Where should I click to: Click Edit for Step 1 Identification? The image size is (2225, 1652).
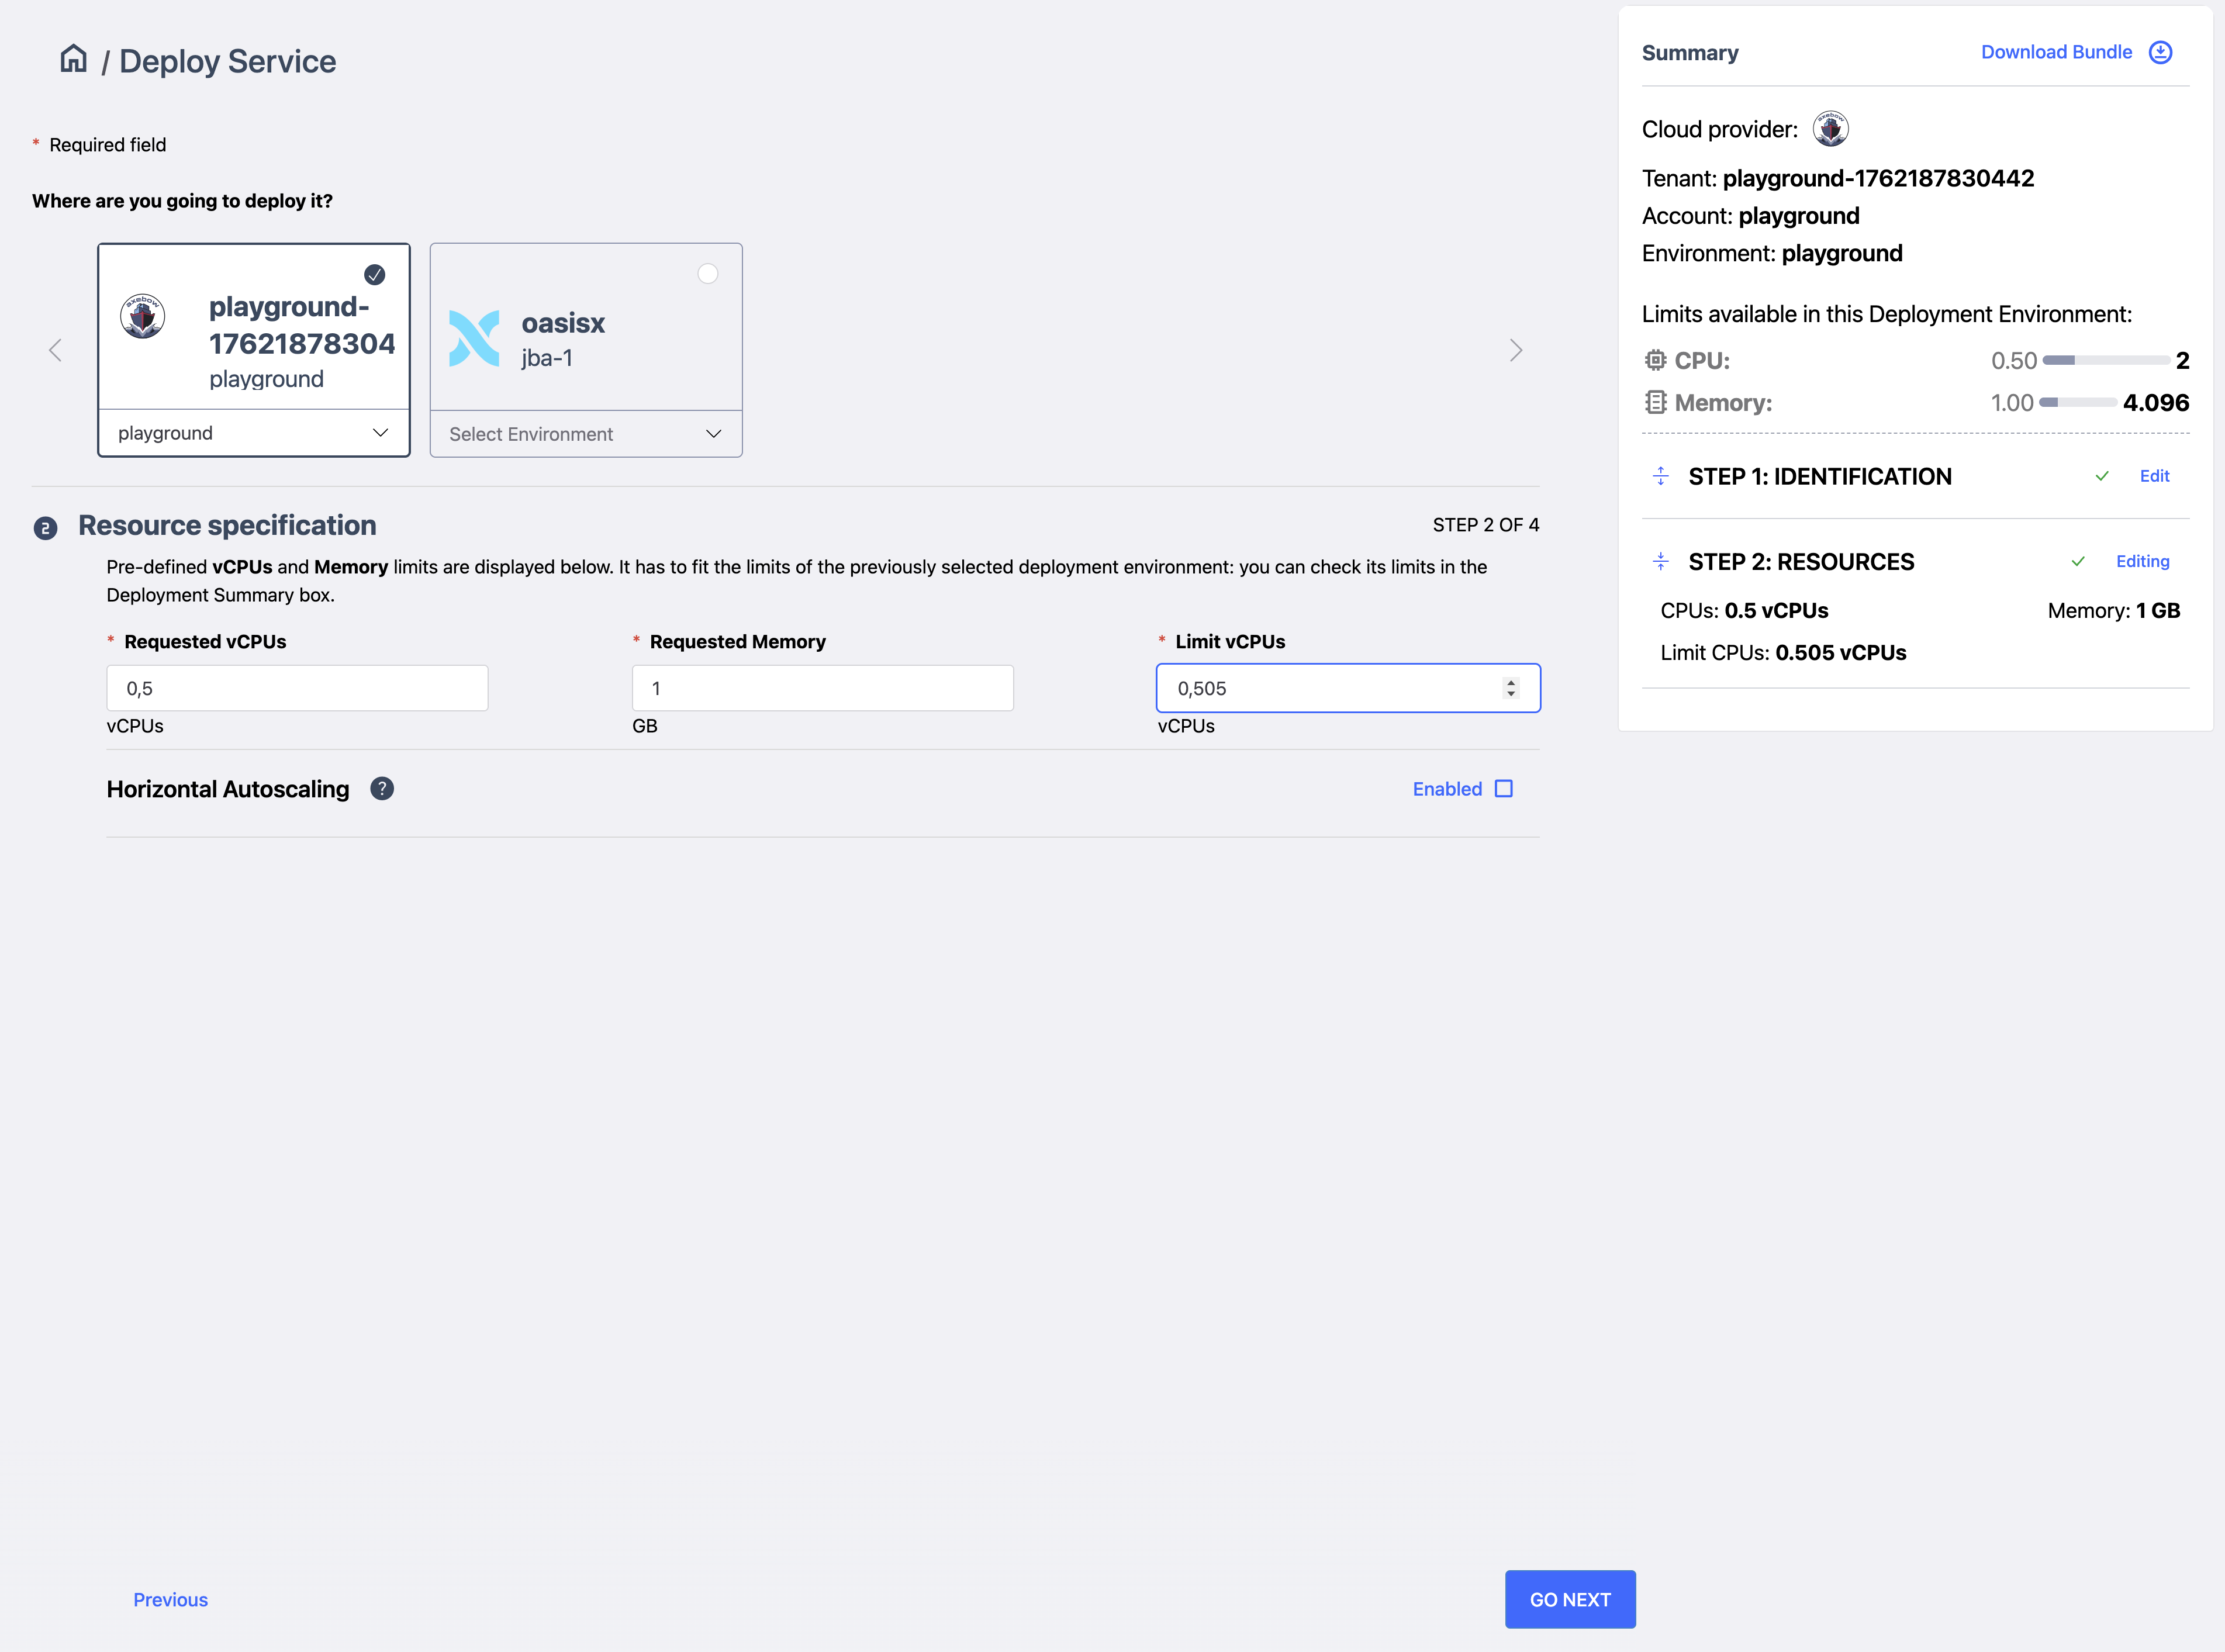2154,476
